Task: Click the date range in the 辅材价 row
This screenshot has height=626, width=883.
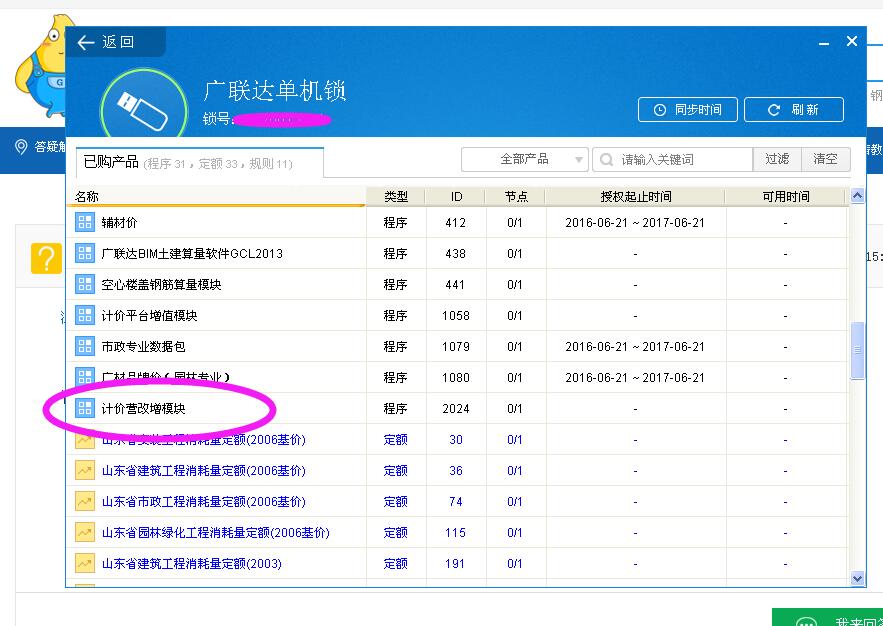Action: tap(635, 223)
